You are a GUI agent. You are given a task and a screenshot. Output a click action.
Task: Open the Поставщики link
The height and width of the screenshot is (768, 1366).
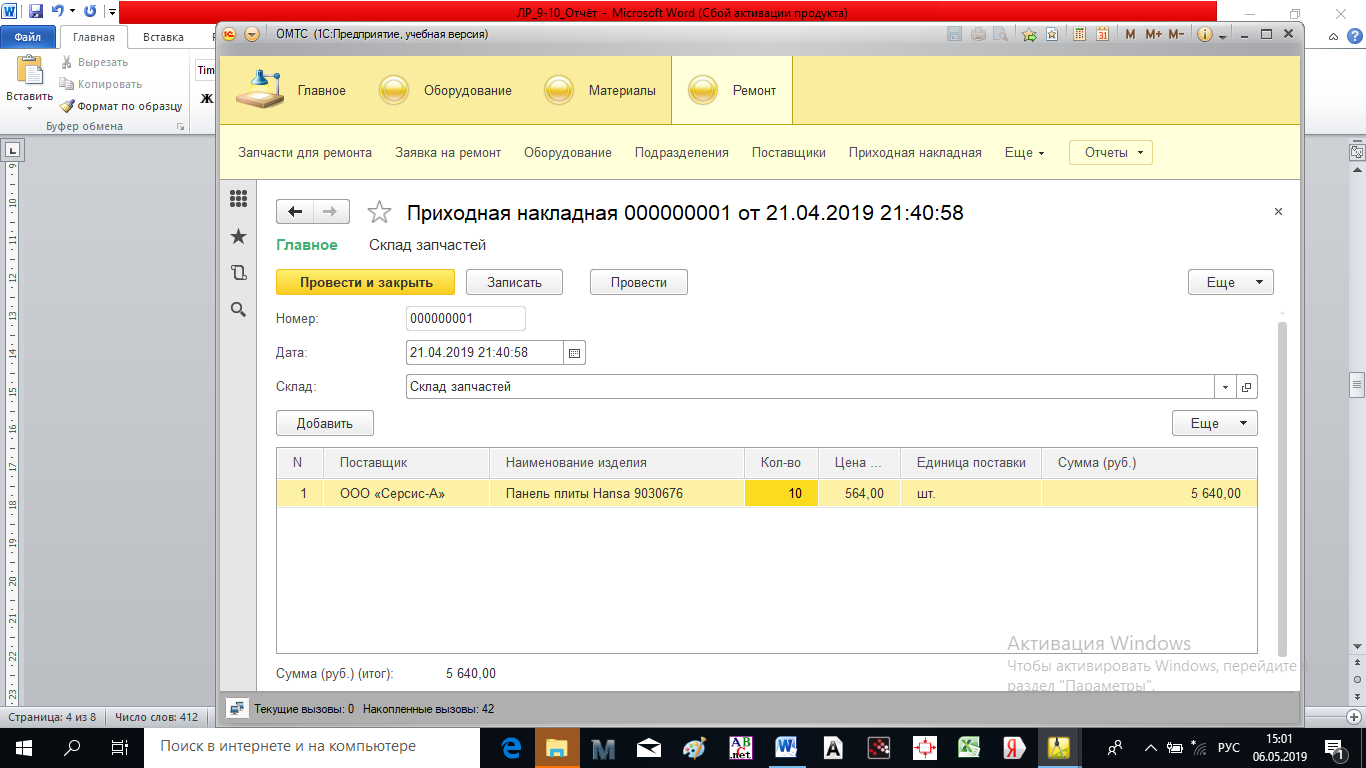point(789,153)
